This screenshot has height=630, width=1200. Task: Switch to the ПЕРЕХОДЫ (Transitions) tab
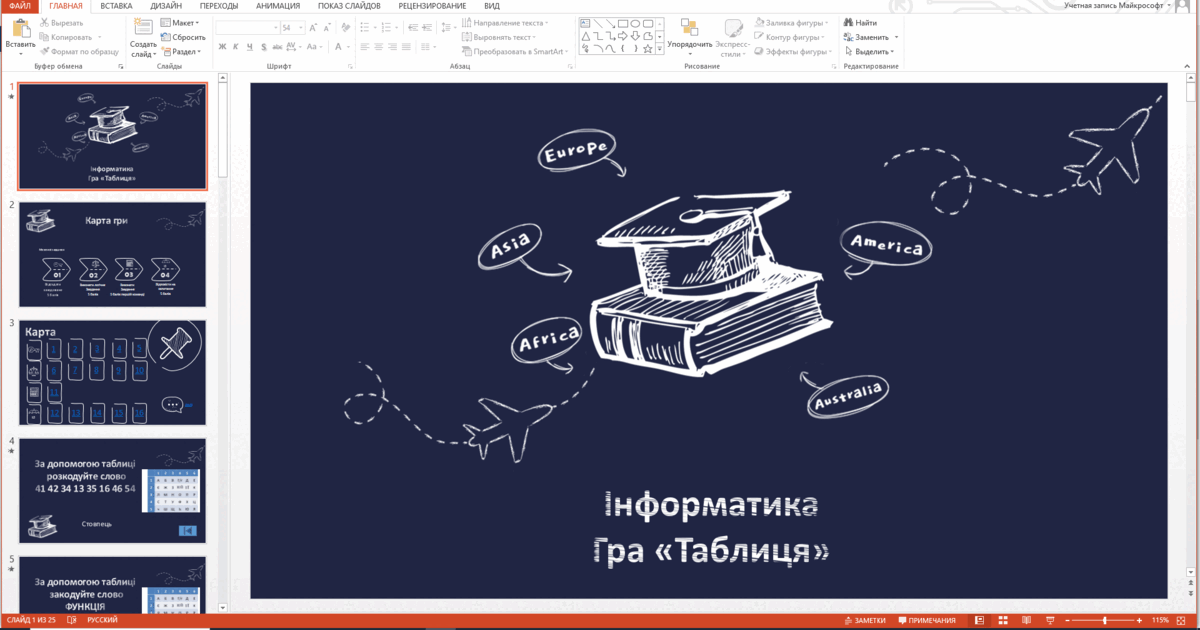pyautogui.click(x=219, y=6)
